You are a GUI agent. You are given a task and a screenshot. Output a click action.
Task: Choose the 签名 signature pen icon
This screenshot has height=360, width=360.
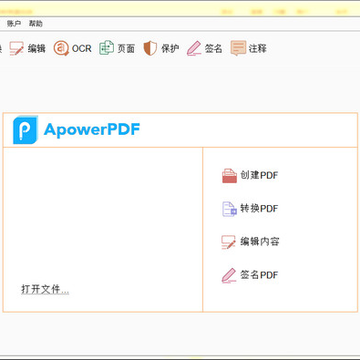coord(194,49)
